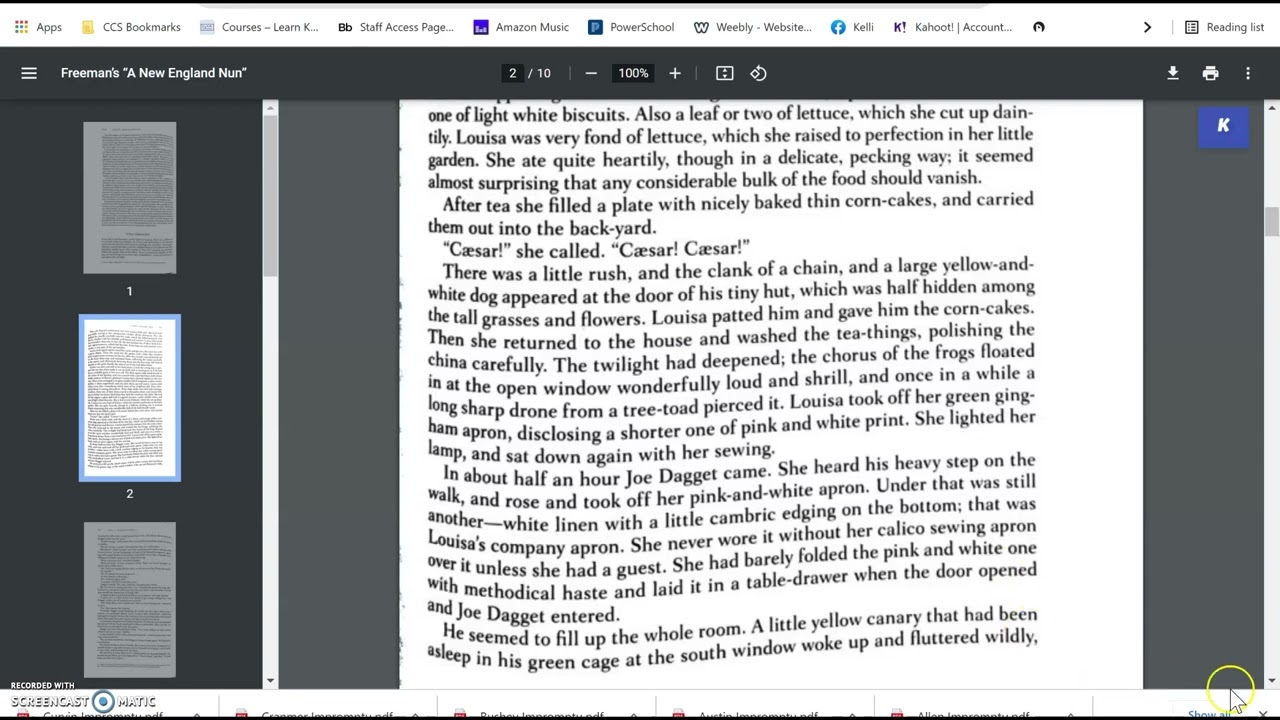Screen dimensions: 1280x720
Task: Click the blue K extension badge
Action: coord(1223,125)
